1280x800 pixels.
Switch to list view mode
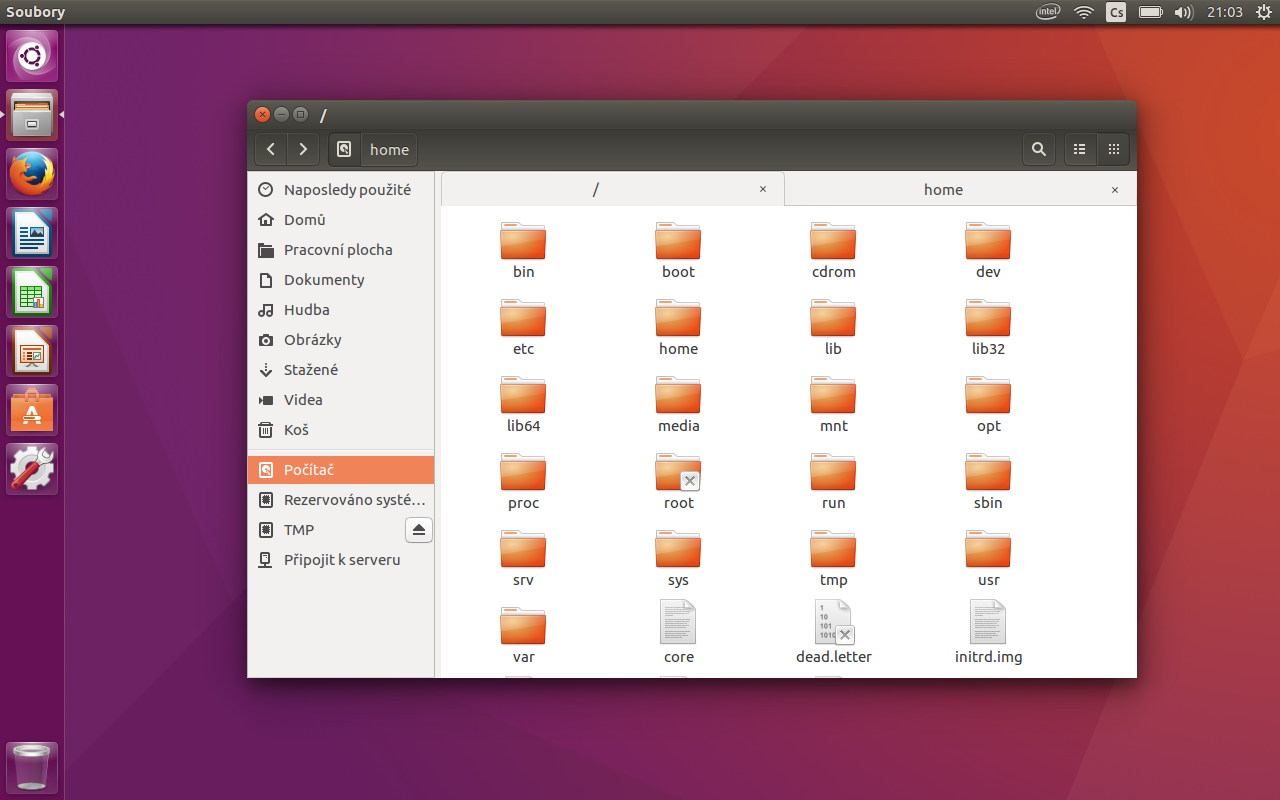1079,149
